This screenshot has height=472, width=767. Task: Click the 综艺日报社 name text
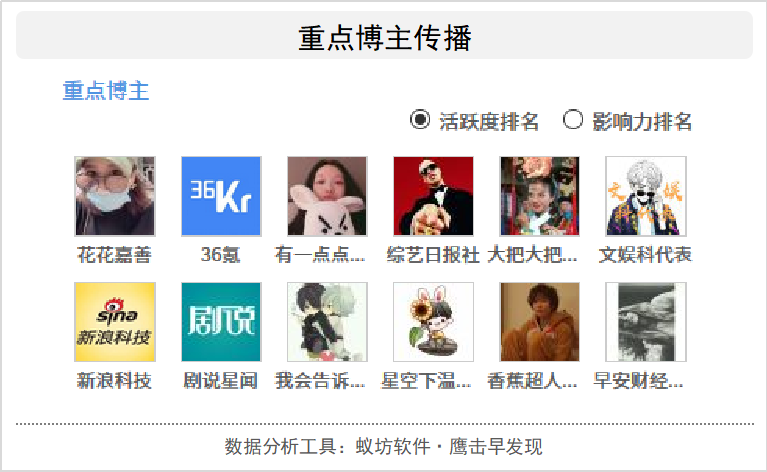point(433,255)
